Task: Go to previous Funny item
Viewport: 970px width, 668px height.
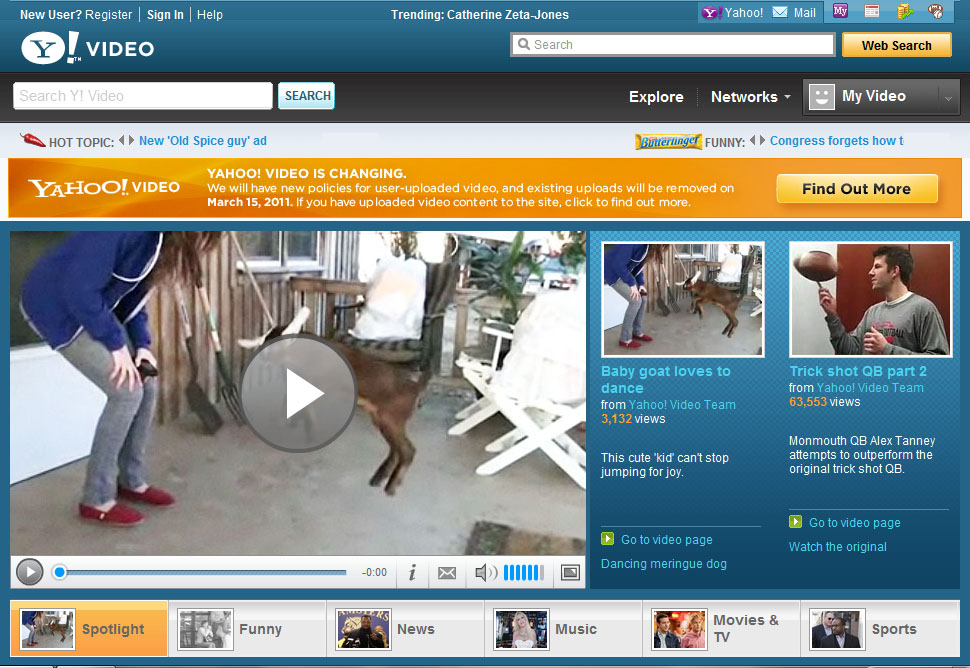Action: 753,140
